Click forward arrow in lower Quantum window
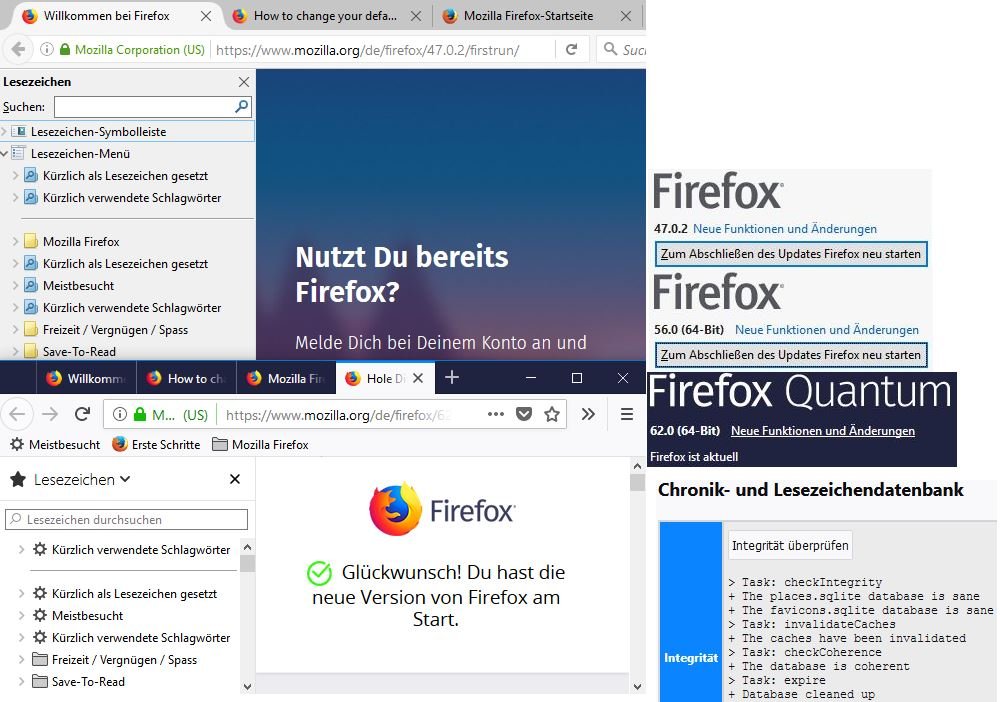Viewport: 1000px width, 702px height. click(x=50, y=414)
